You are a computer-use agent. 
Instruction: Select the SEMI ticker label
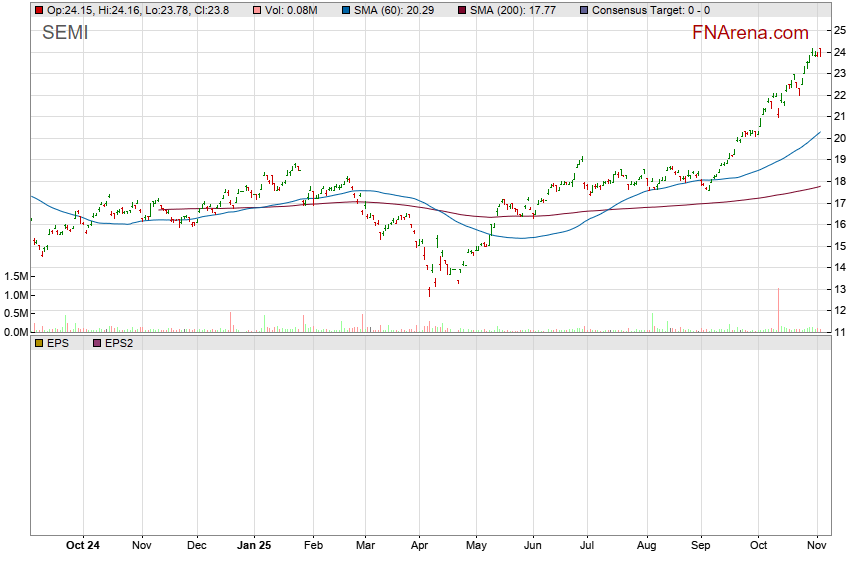pyautogui.click(x=65, y=34)
